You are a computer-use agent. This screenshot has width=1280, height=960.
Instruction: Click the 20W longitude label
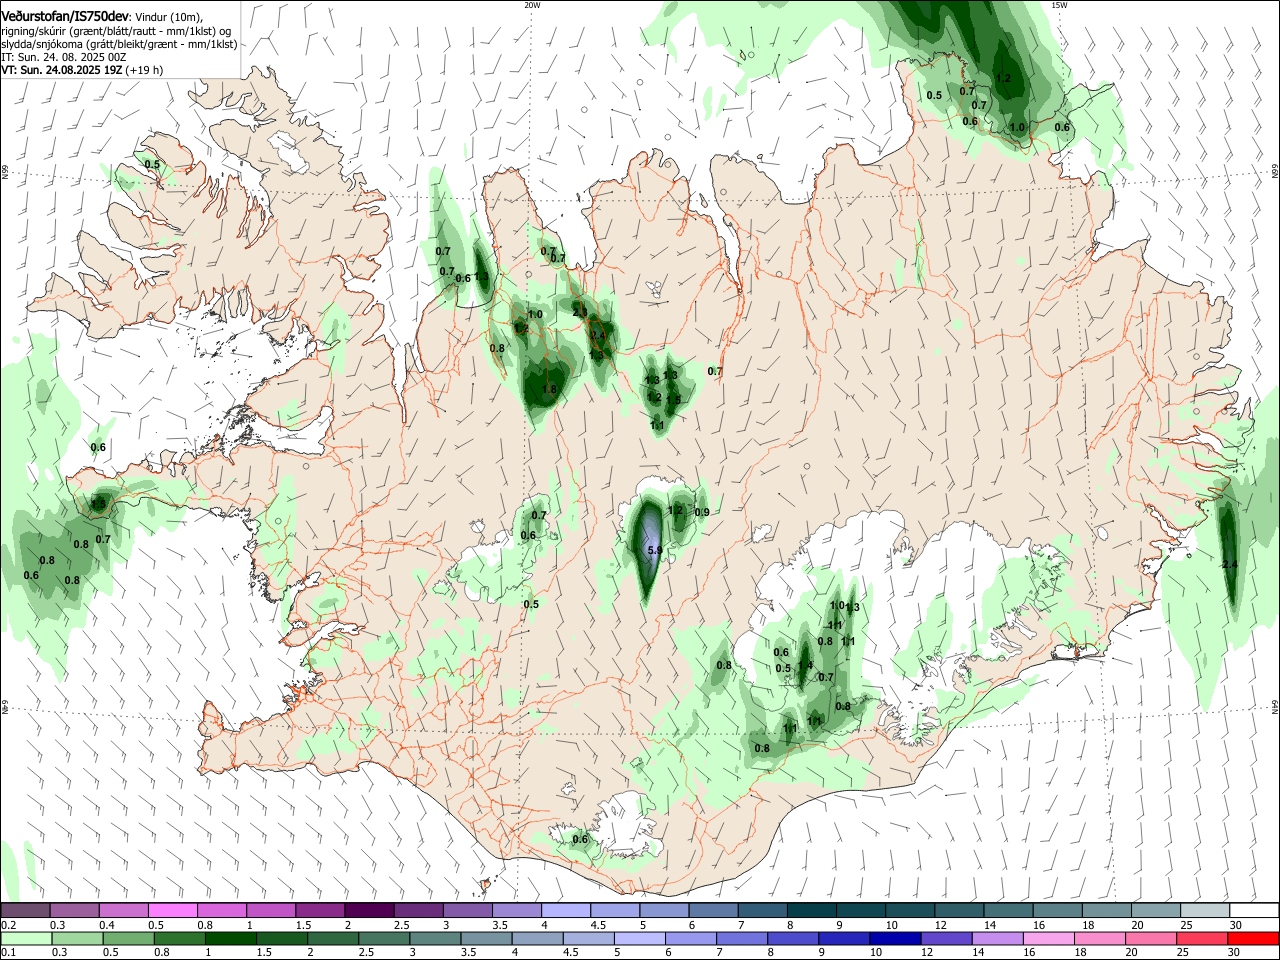(x=531, y=5)
